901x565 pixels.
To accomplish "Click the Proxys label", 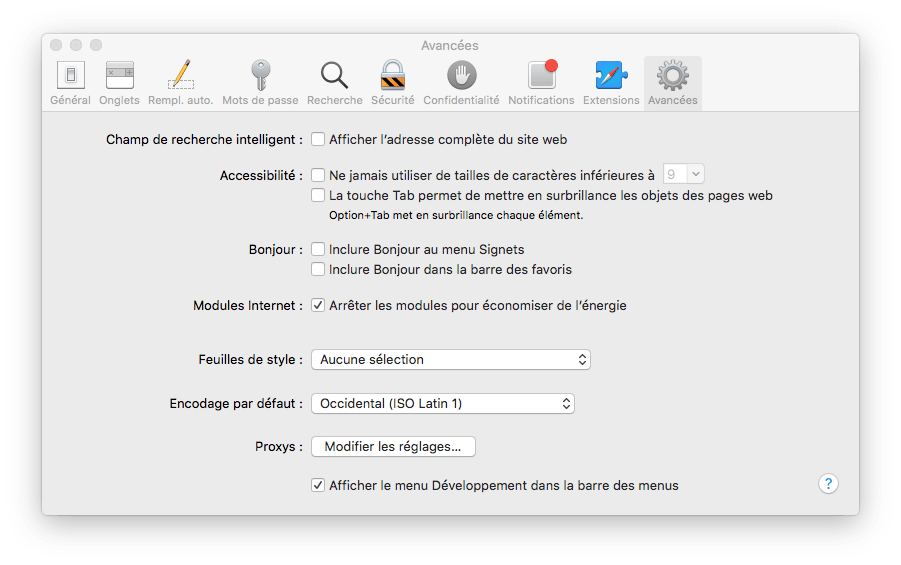I will [x=279, y=447].
